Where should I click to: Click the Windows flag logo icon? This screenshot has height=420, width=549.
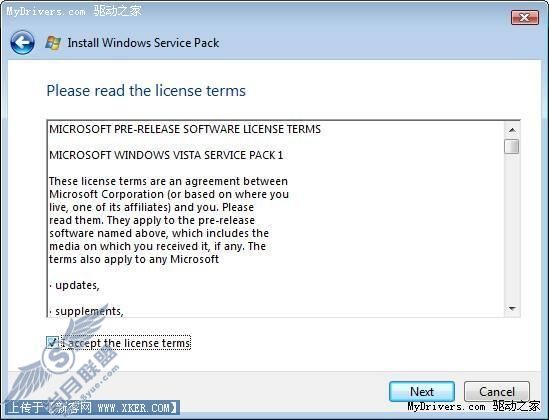(x=53, y=43)
